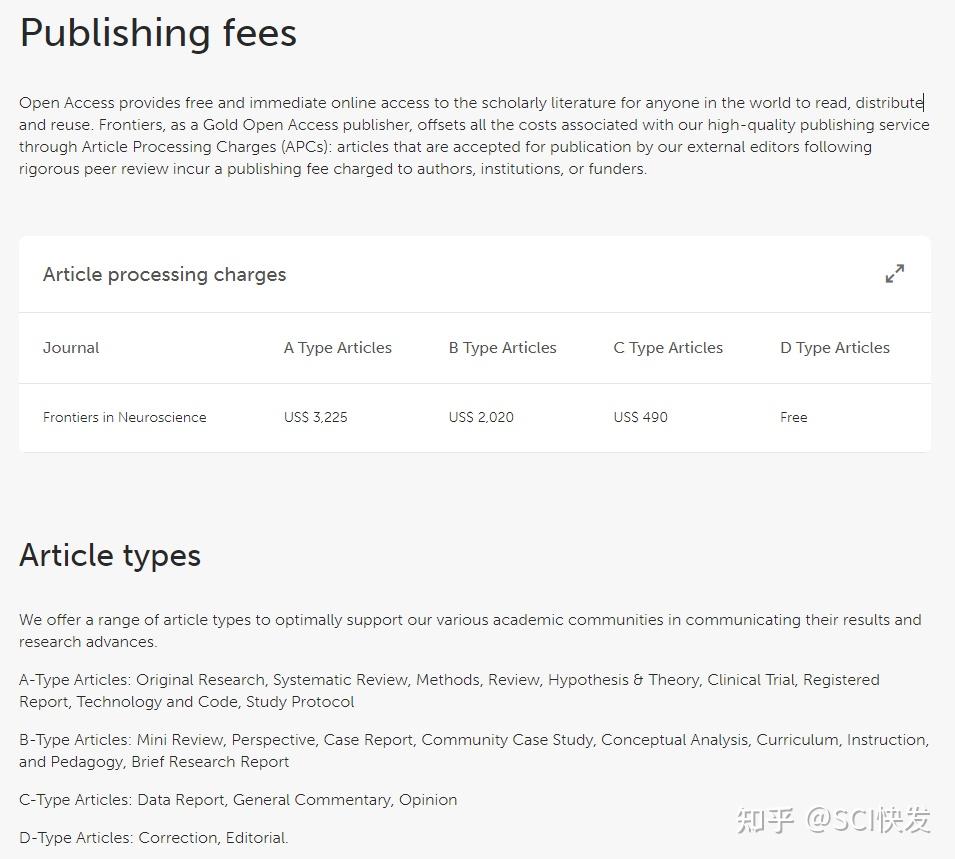
Task: Click the D Type Articles column header
Action: coord(834,348)
